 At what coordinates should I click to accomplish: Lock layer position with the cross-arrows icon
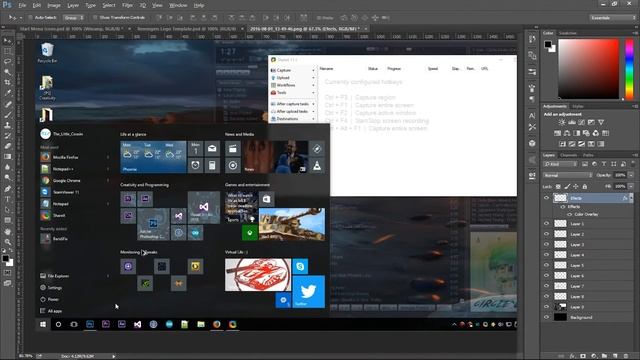point(576,187)
